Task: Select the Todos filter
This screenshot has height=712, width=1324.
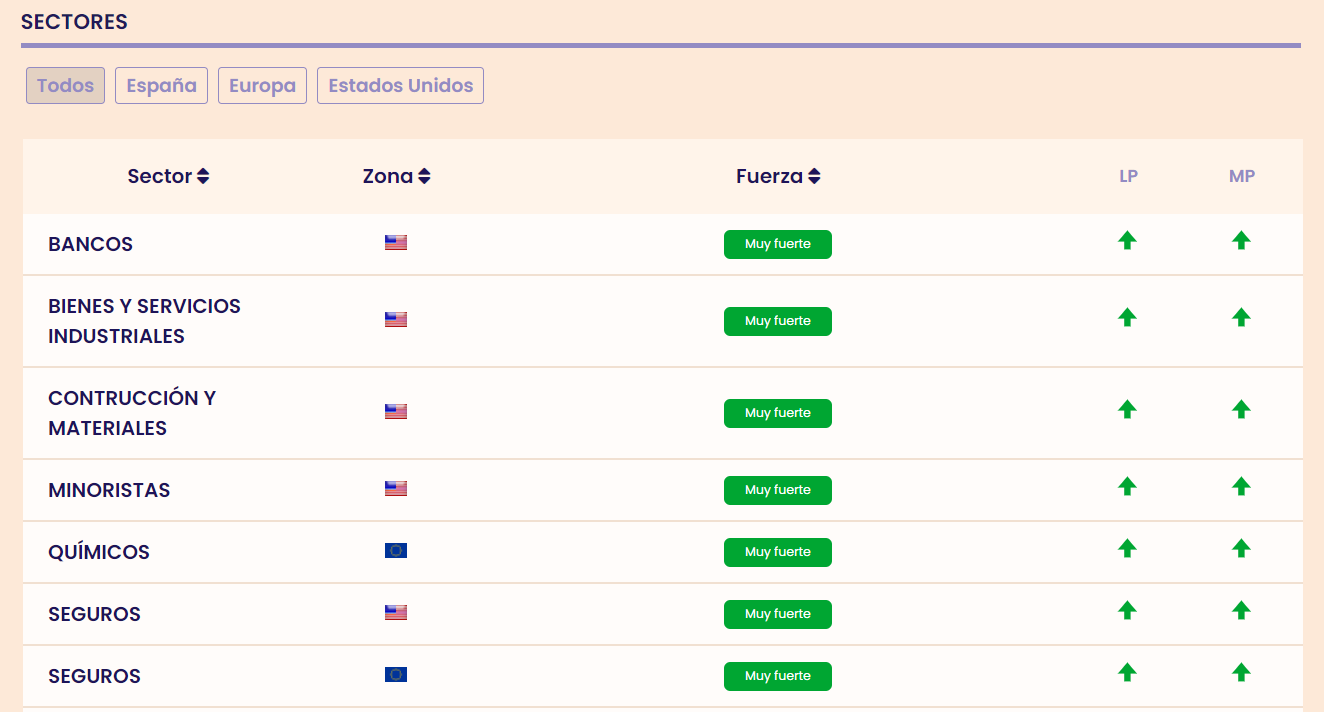Action: point(65,85)
